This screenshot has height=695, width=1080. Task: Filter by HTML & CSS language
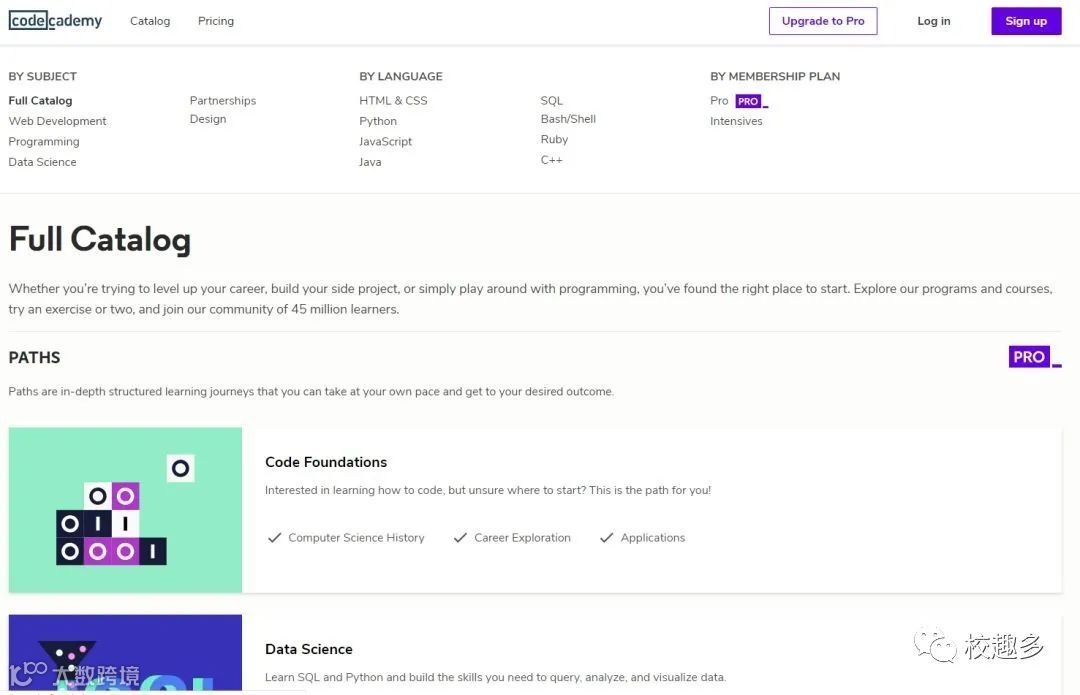click(393, 101)
